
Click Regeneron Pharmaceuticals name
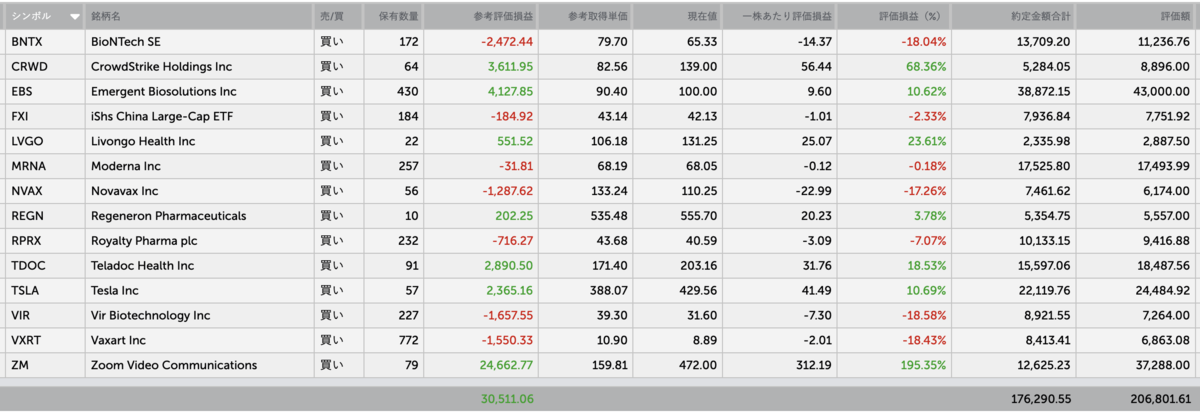(168, 216)
